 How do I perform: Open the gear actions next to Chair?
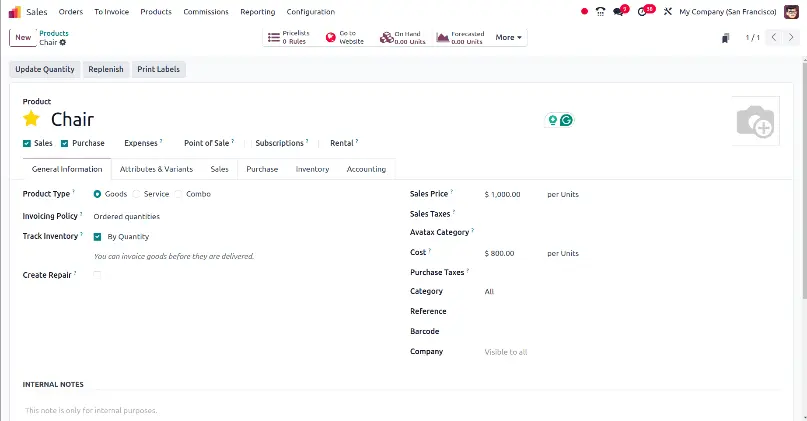[x=63, y=42]
